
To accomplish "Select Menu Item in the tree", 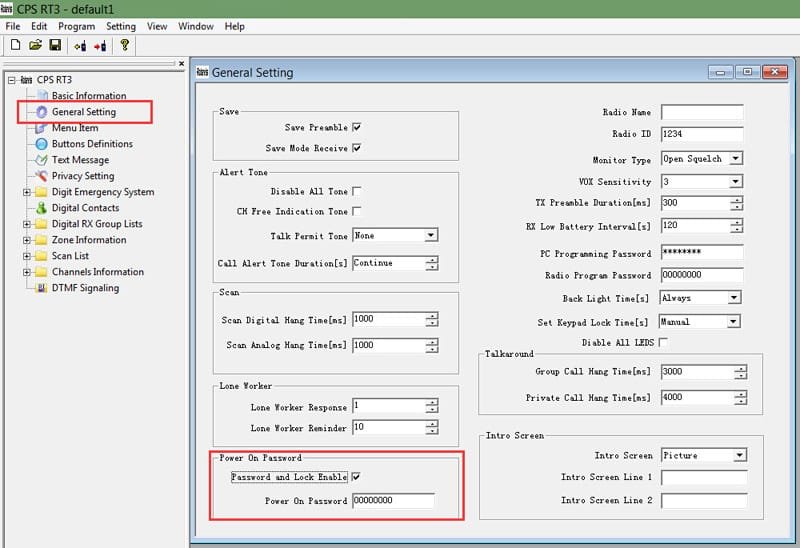I will coord(75,128).
